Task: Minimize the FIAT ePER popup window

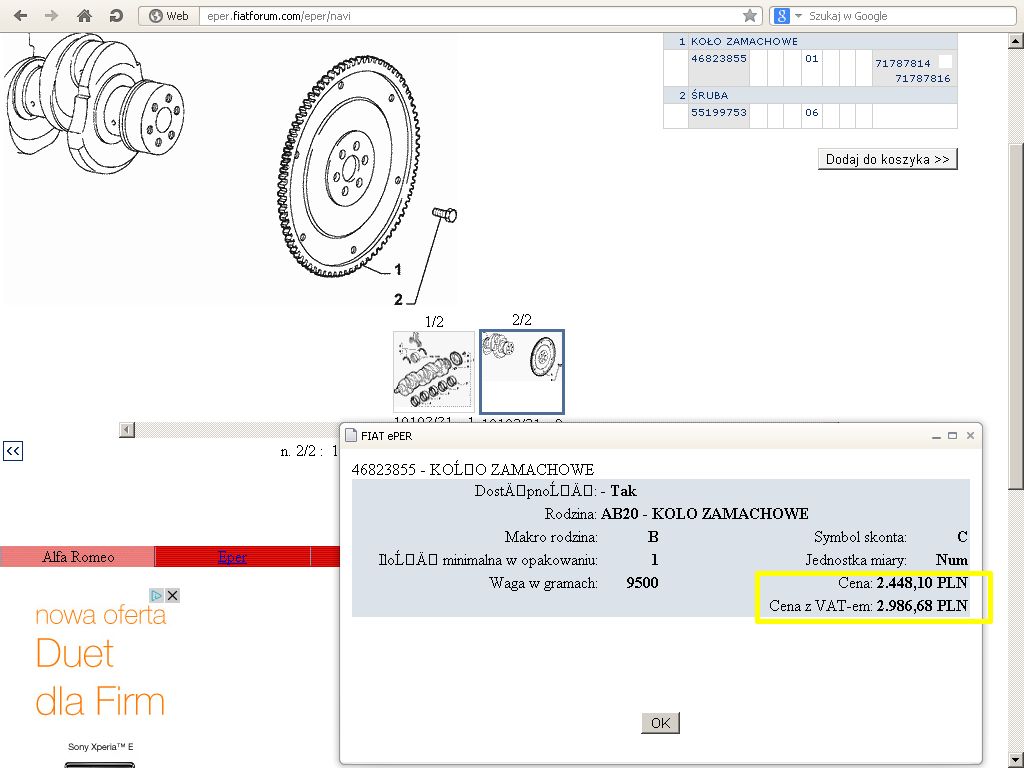Action: point(936,436)
